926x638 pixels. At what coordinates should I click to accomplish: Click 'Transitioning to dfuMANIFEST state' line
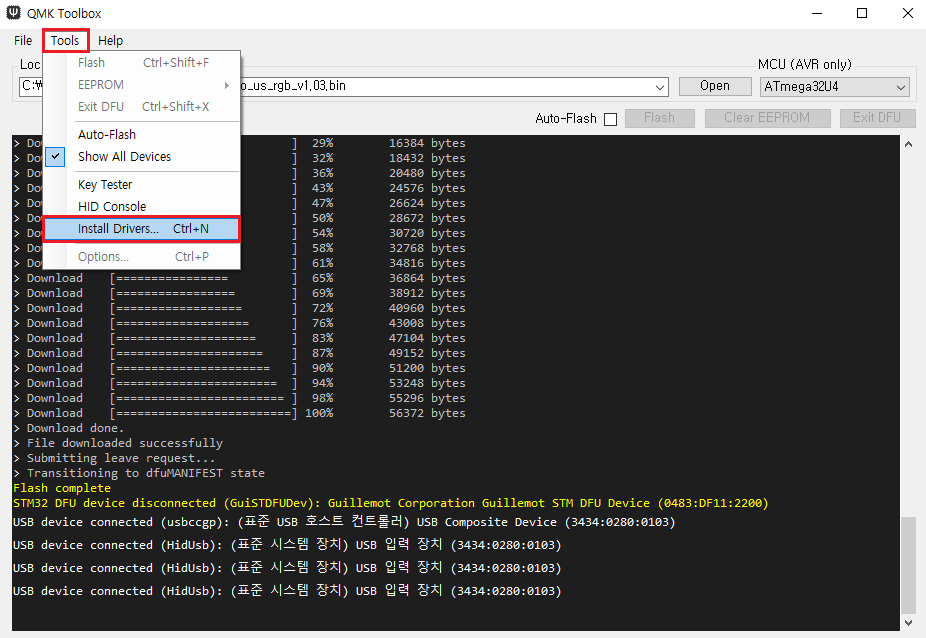click(139, 473)
